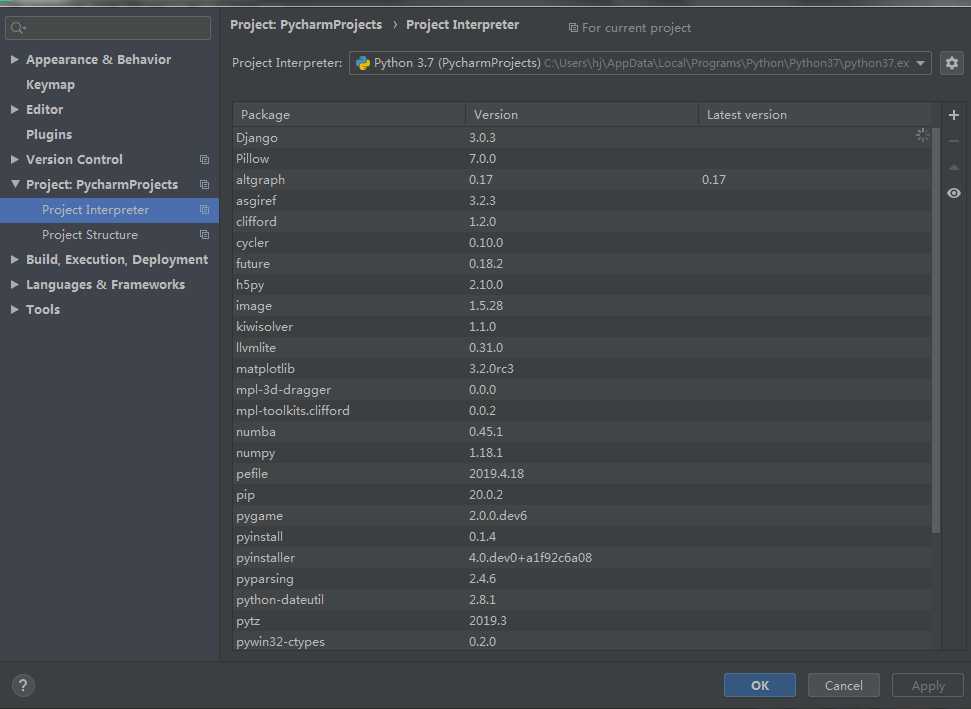This screenshot has height=709, width=971.
Task: Click the upgrade package arrow icon
Action: coord(953,167)
